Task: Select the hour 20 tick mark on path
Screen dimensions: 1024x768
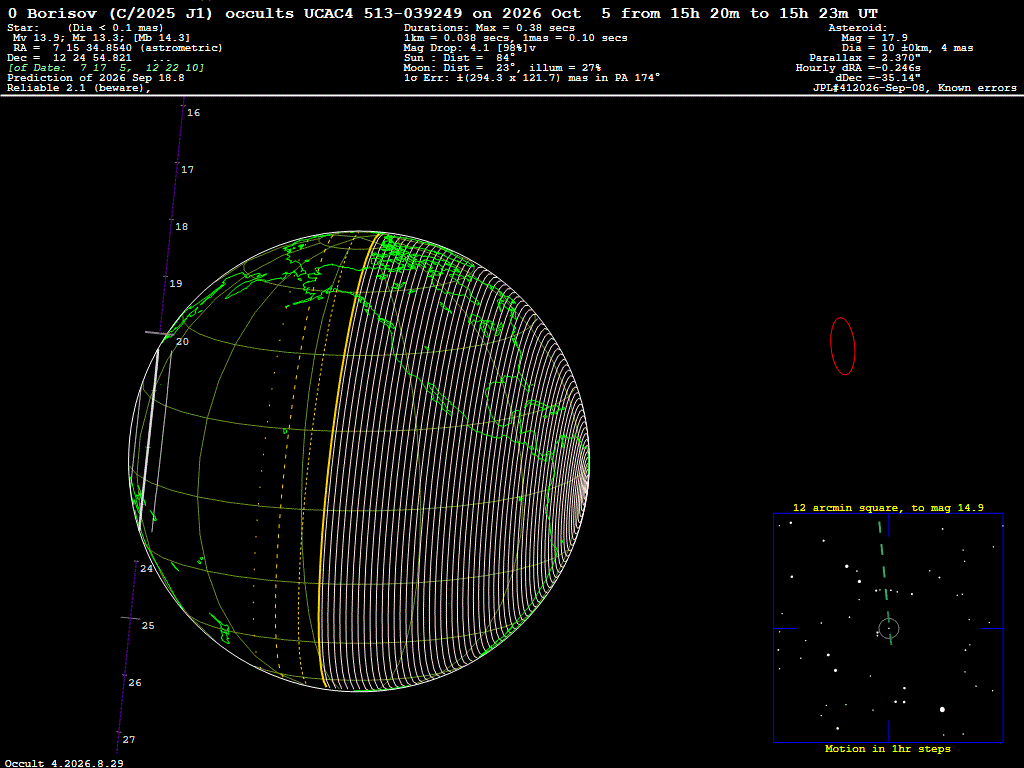Action: click(x=159, y=334)
